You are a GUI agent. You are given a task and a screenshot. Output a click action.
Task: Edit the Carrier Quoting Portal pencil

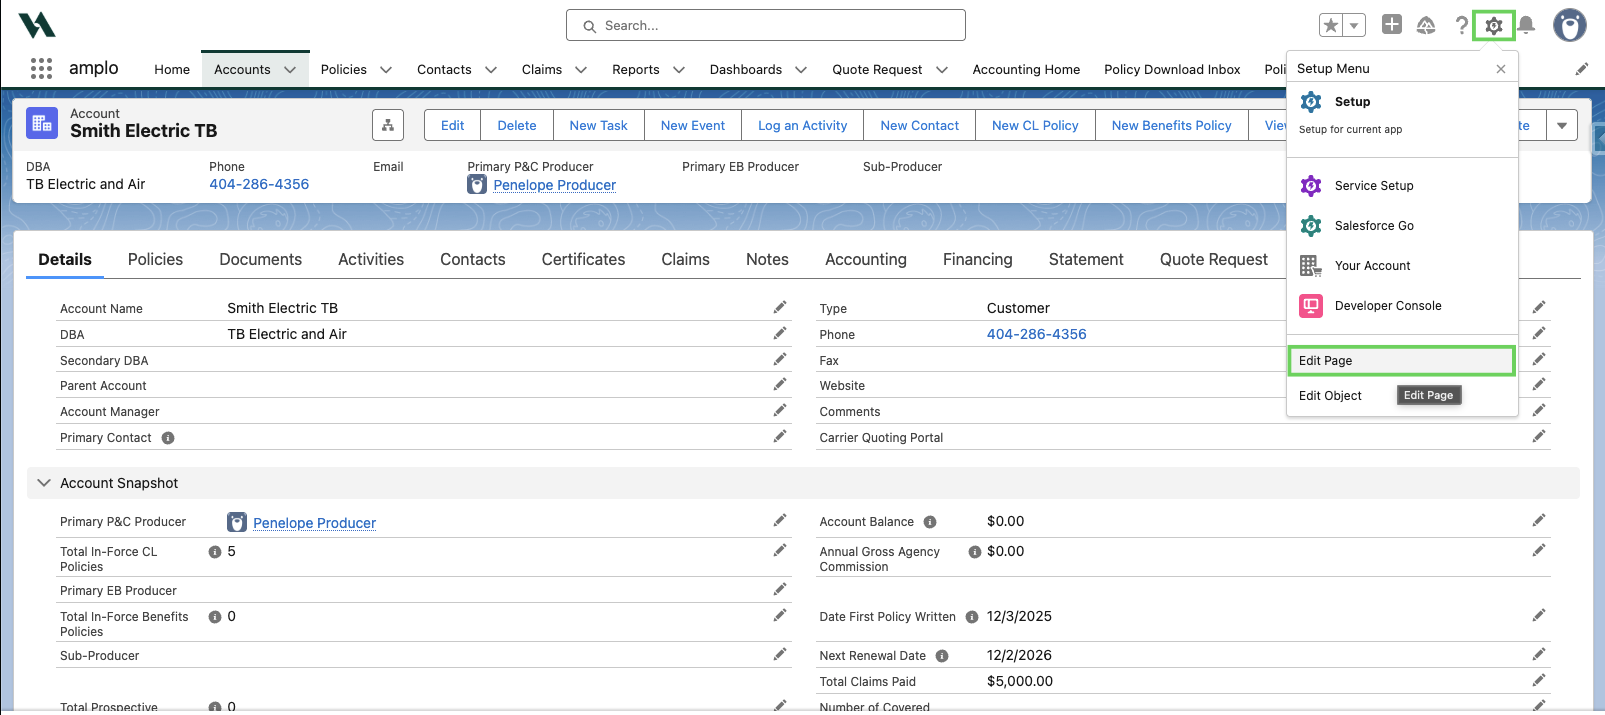click(1539, 436)
